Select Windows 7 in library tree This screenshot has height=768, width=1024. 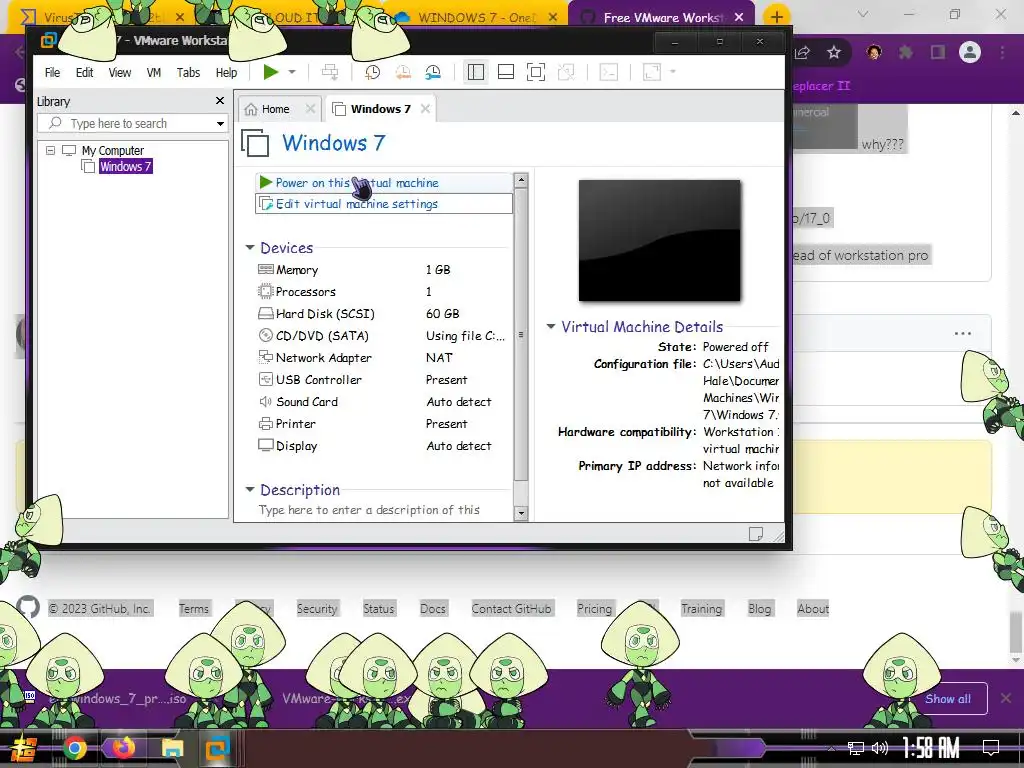(x=125, y=167)
